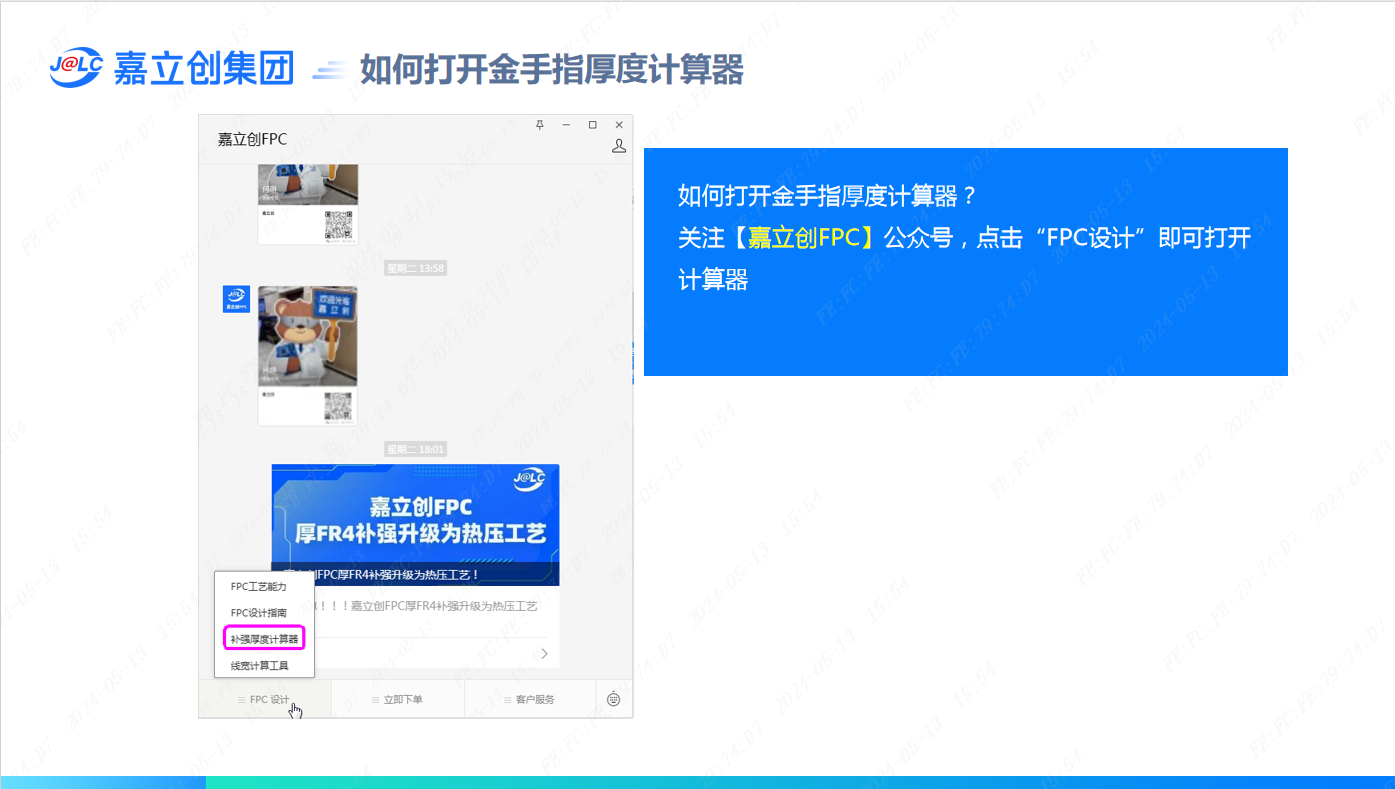Click the 嘉立创集团 logo in the slide header
Image resolution: width=1395 pixels, height=789 pixels.
[172, 67]
